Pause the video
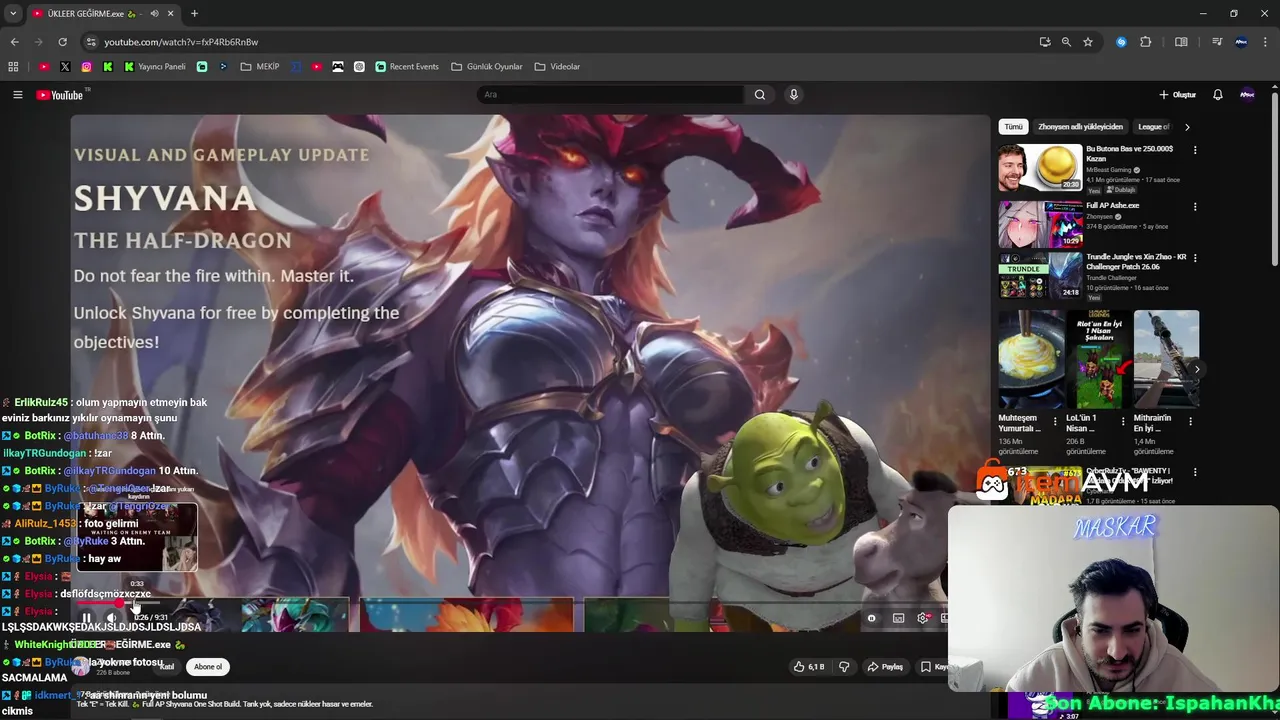Image resolution: width=1280 pixels, height=720 pixels. 86,619
